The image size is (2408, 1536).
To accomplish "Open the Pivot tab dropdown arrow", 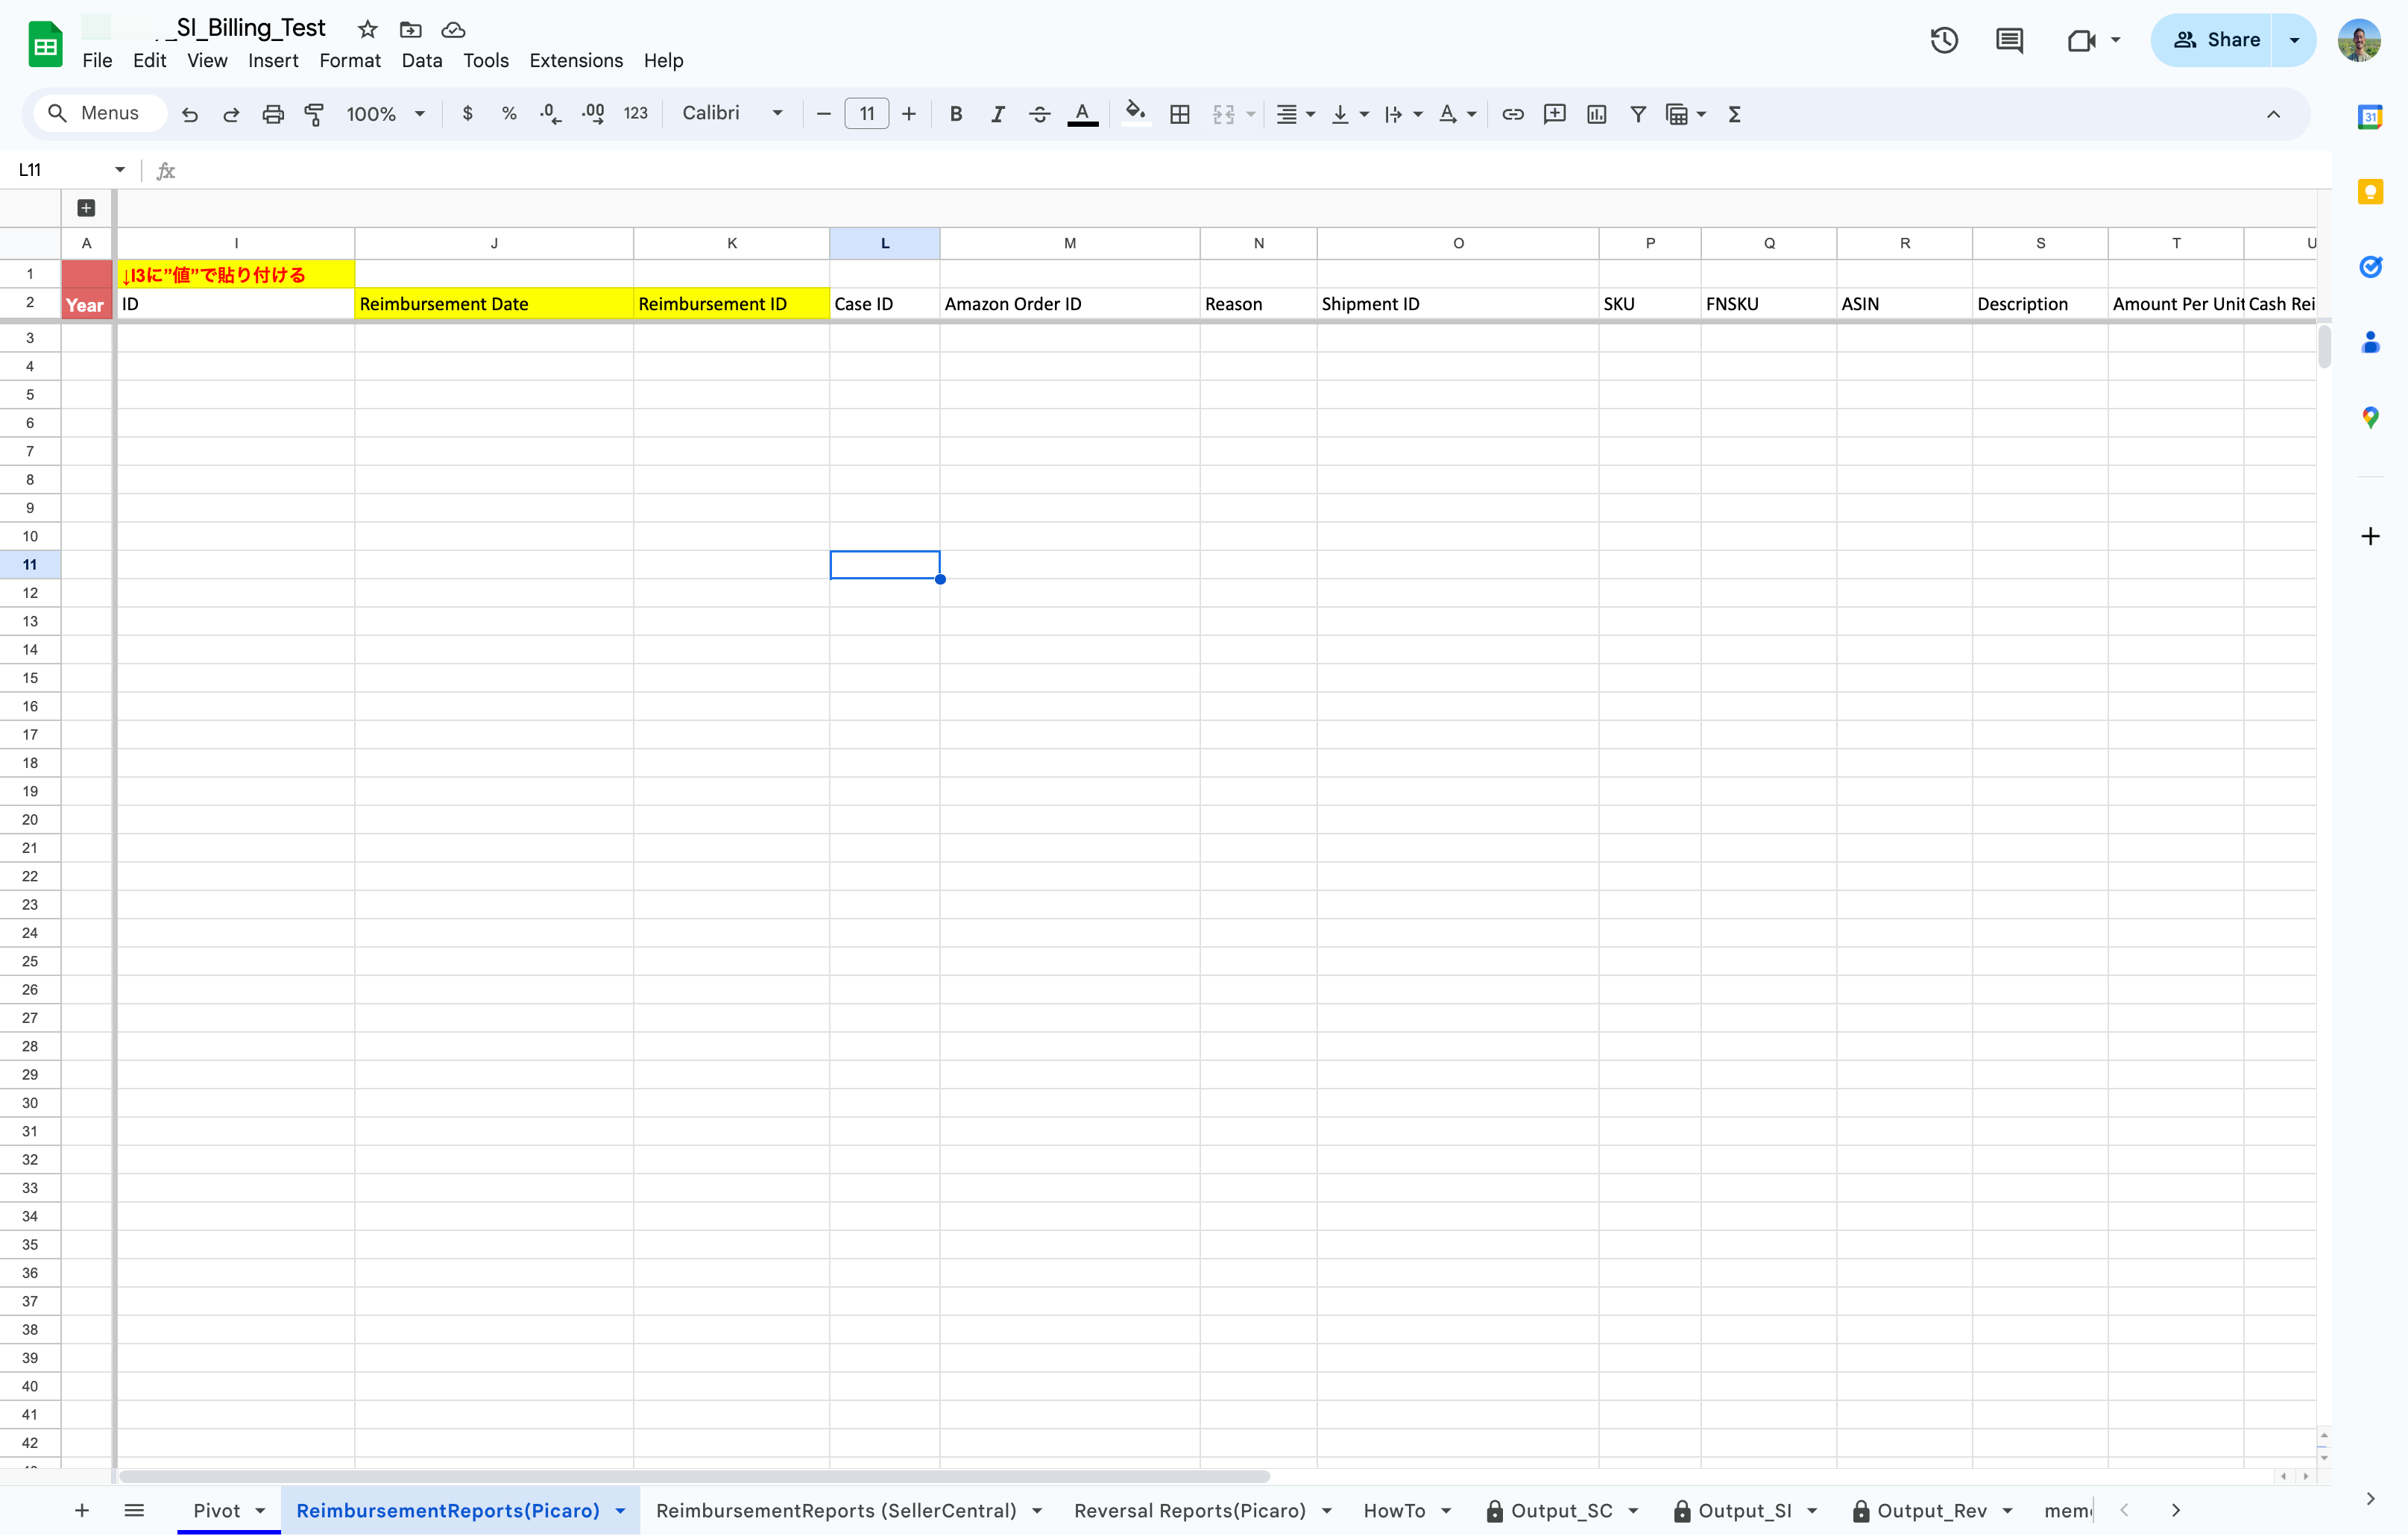I will click(x=260, y=1510).
